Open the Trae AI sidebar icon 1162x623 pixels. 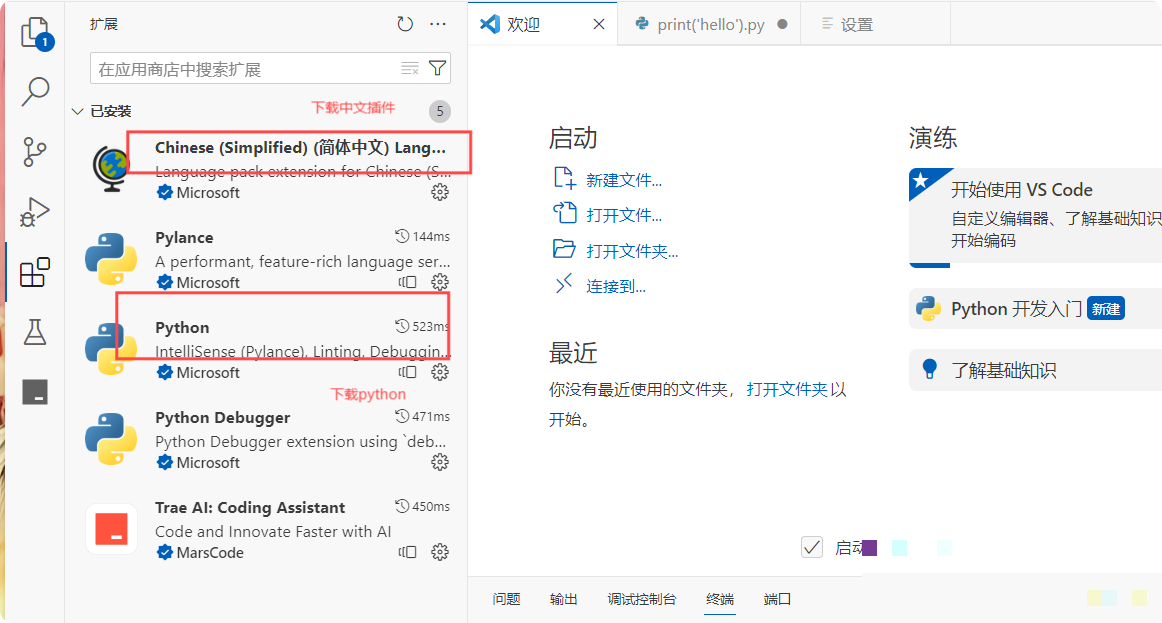click(x=35, y=391)
